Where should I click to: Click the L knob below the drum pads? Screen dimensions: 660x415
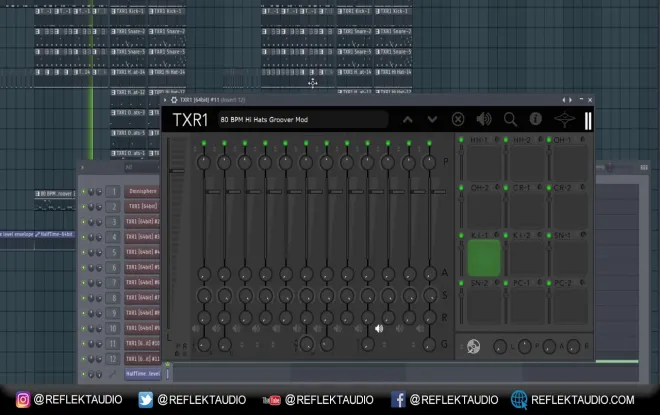500,347
